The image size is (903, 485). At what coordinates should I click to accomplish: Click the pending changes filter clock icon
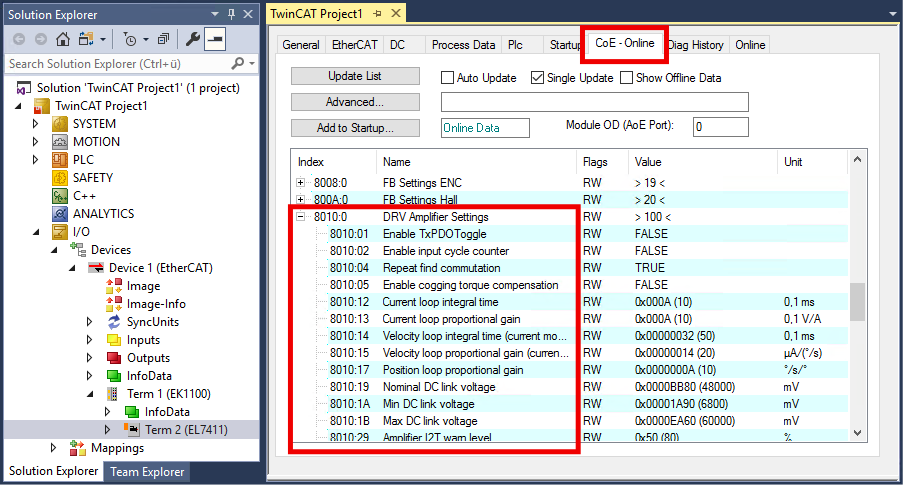(130, 39)
